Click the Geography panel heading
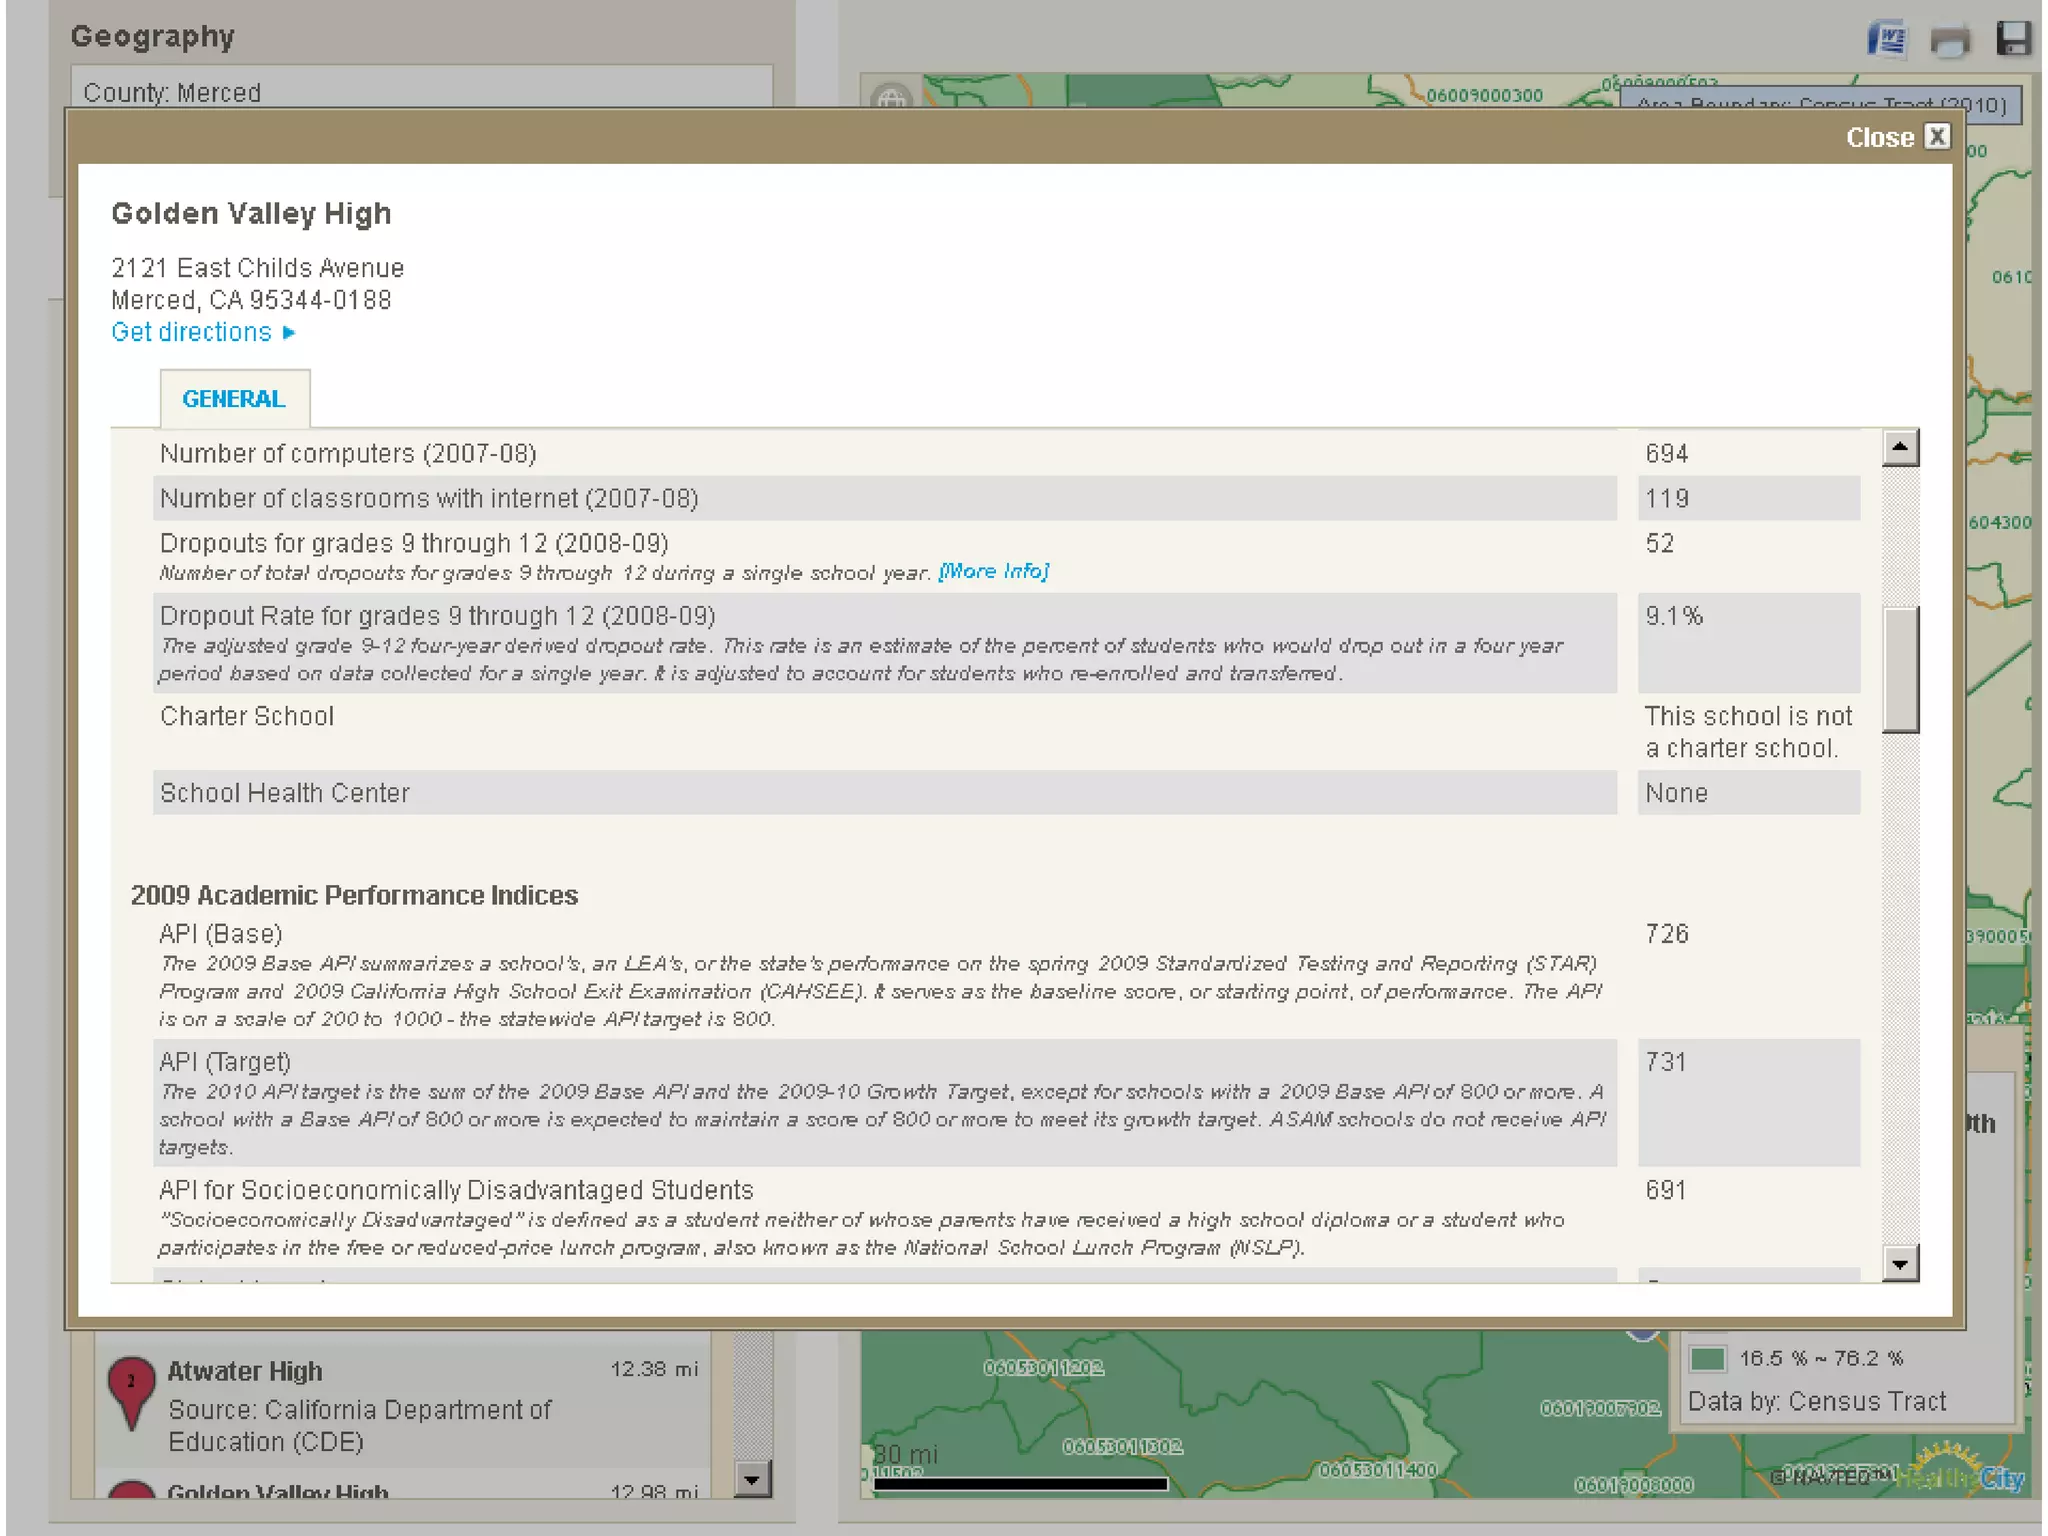2048x1536 pixels. pyautogui.click(x=152, y=37)
